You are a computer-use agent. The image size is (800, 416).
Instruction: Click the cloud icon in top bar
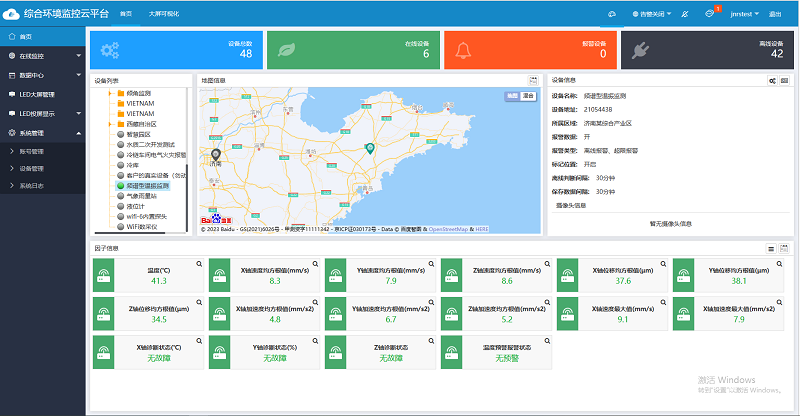point(612,14)
